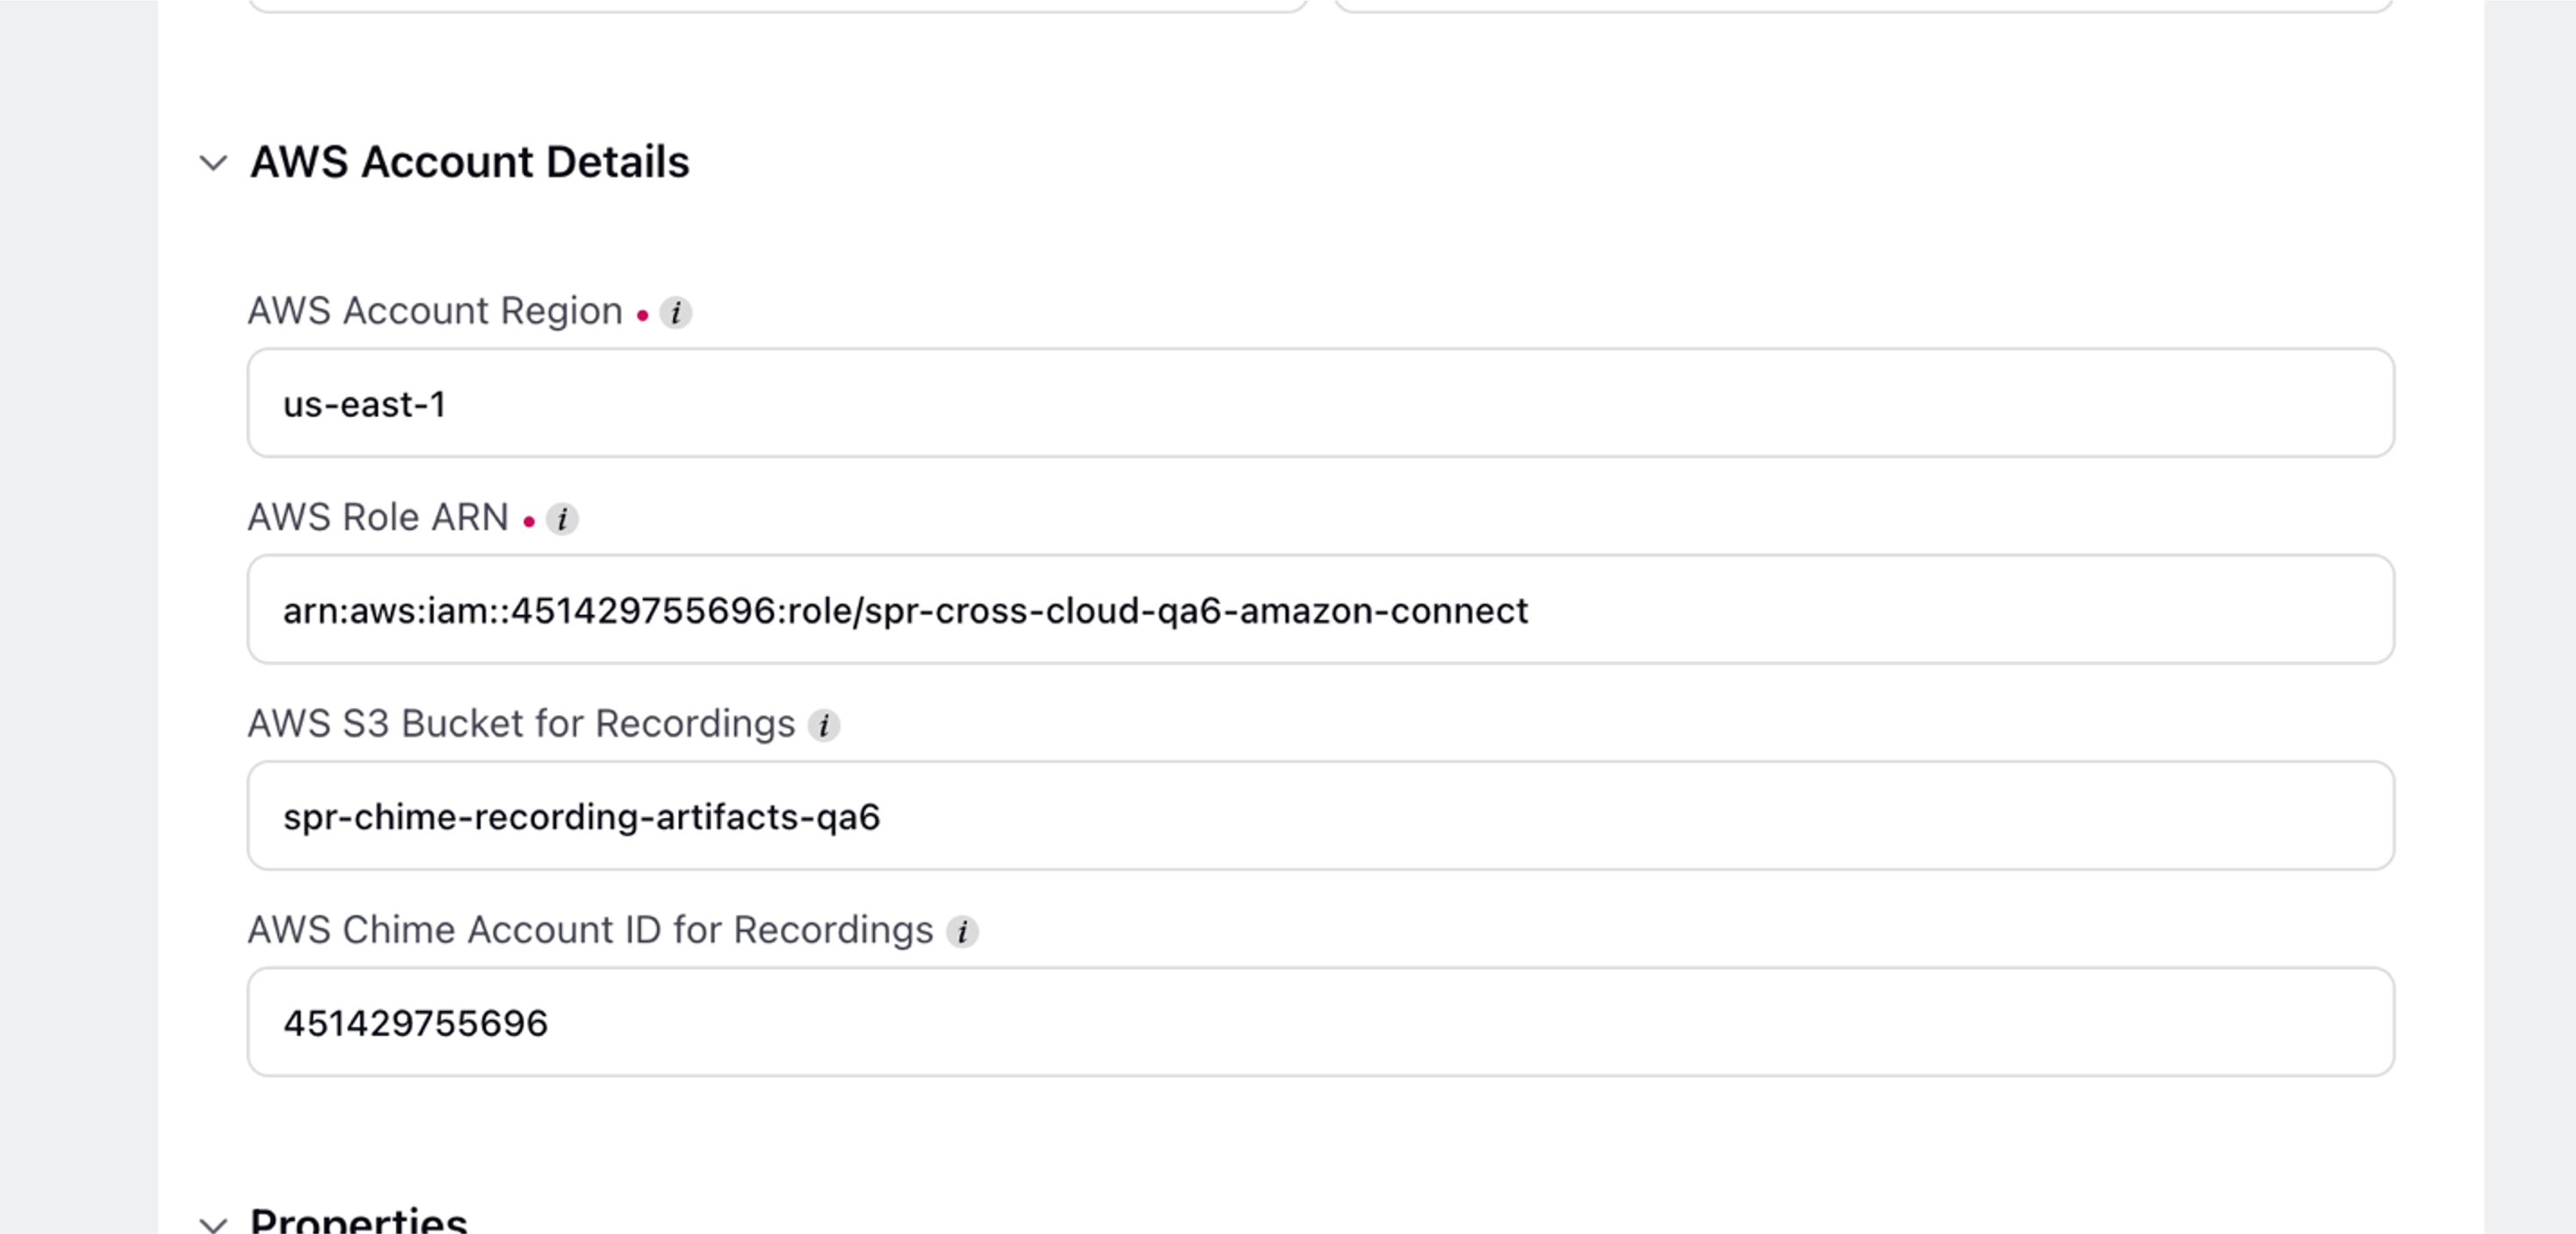
Task: Click the partially visible right field at top
Action: (1864, 5)
